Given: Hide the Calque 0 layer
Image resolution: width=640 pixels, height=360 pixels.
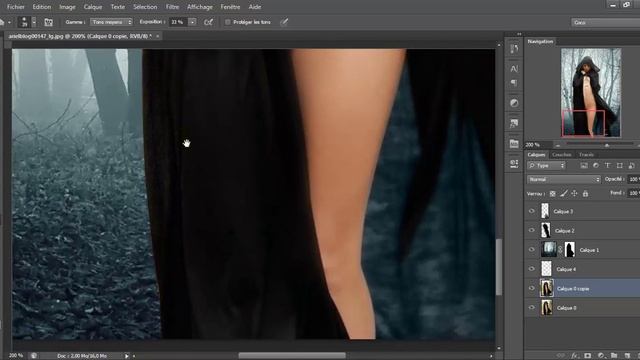Looking at the screenshot, I should [x=531, y=308].
